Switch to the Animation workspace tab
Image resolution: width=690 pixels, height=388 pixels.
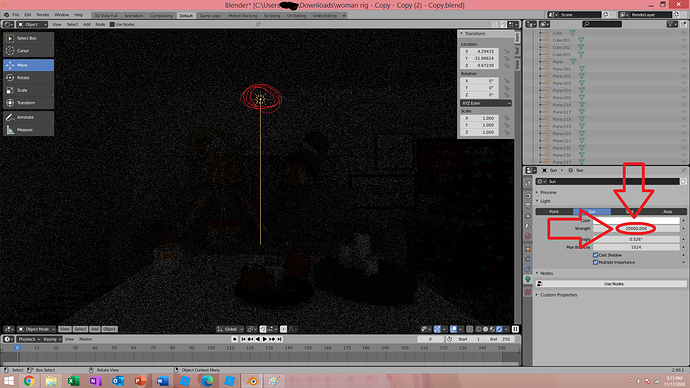(134, 15)
